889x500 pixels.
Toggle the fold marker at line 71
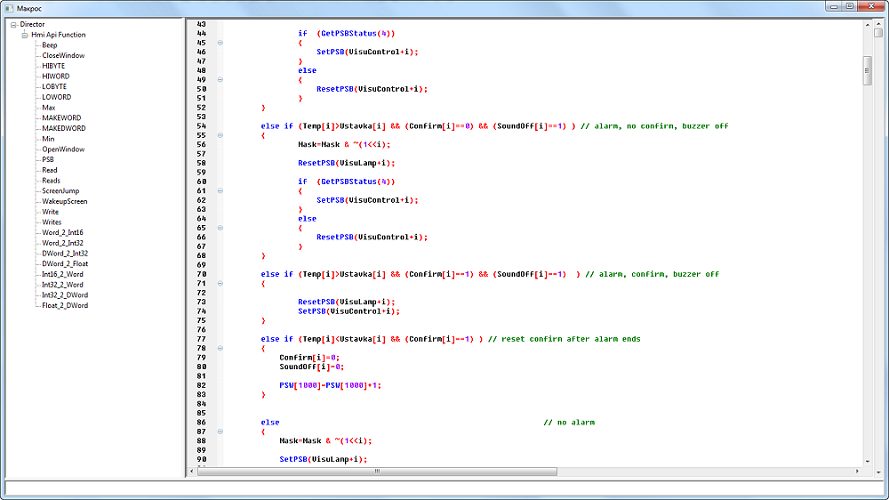tap(220, 284)
